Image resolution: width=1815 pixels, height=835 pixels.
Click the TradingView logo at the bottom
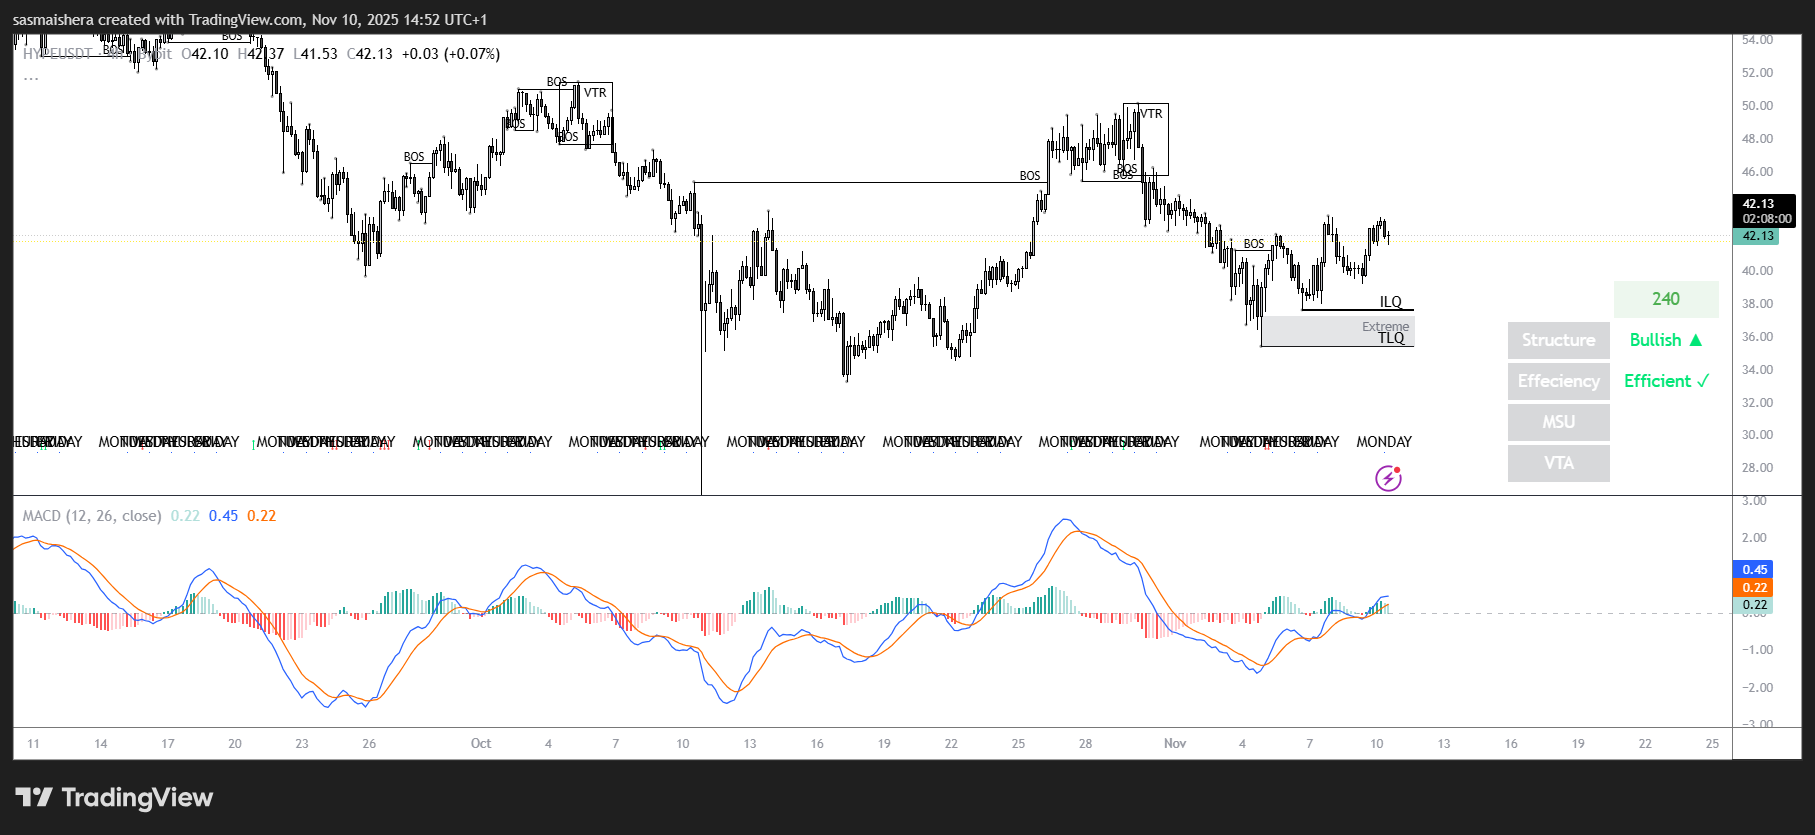point(114,797)
